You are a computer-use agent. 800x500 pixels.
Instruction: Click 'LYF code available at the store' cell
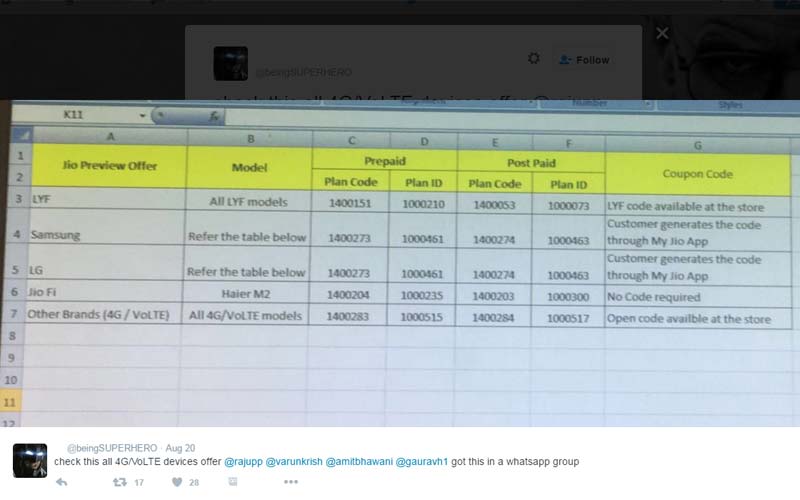698,207
